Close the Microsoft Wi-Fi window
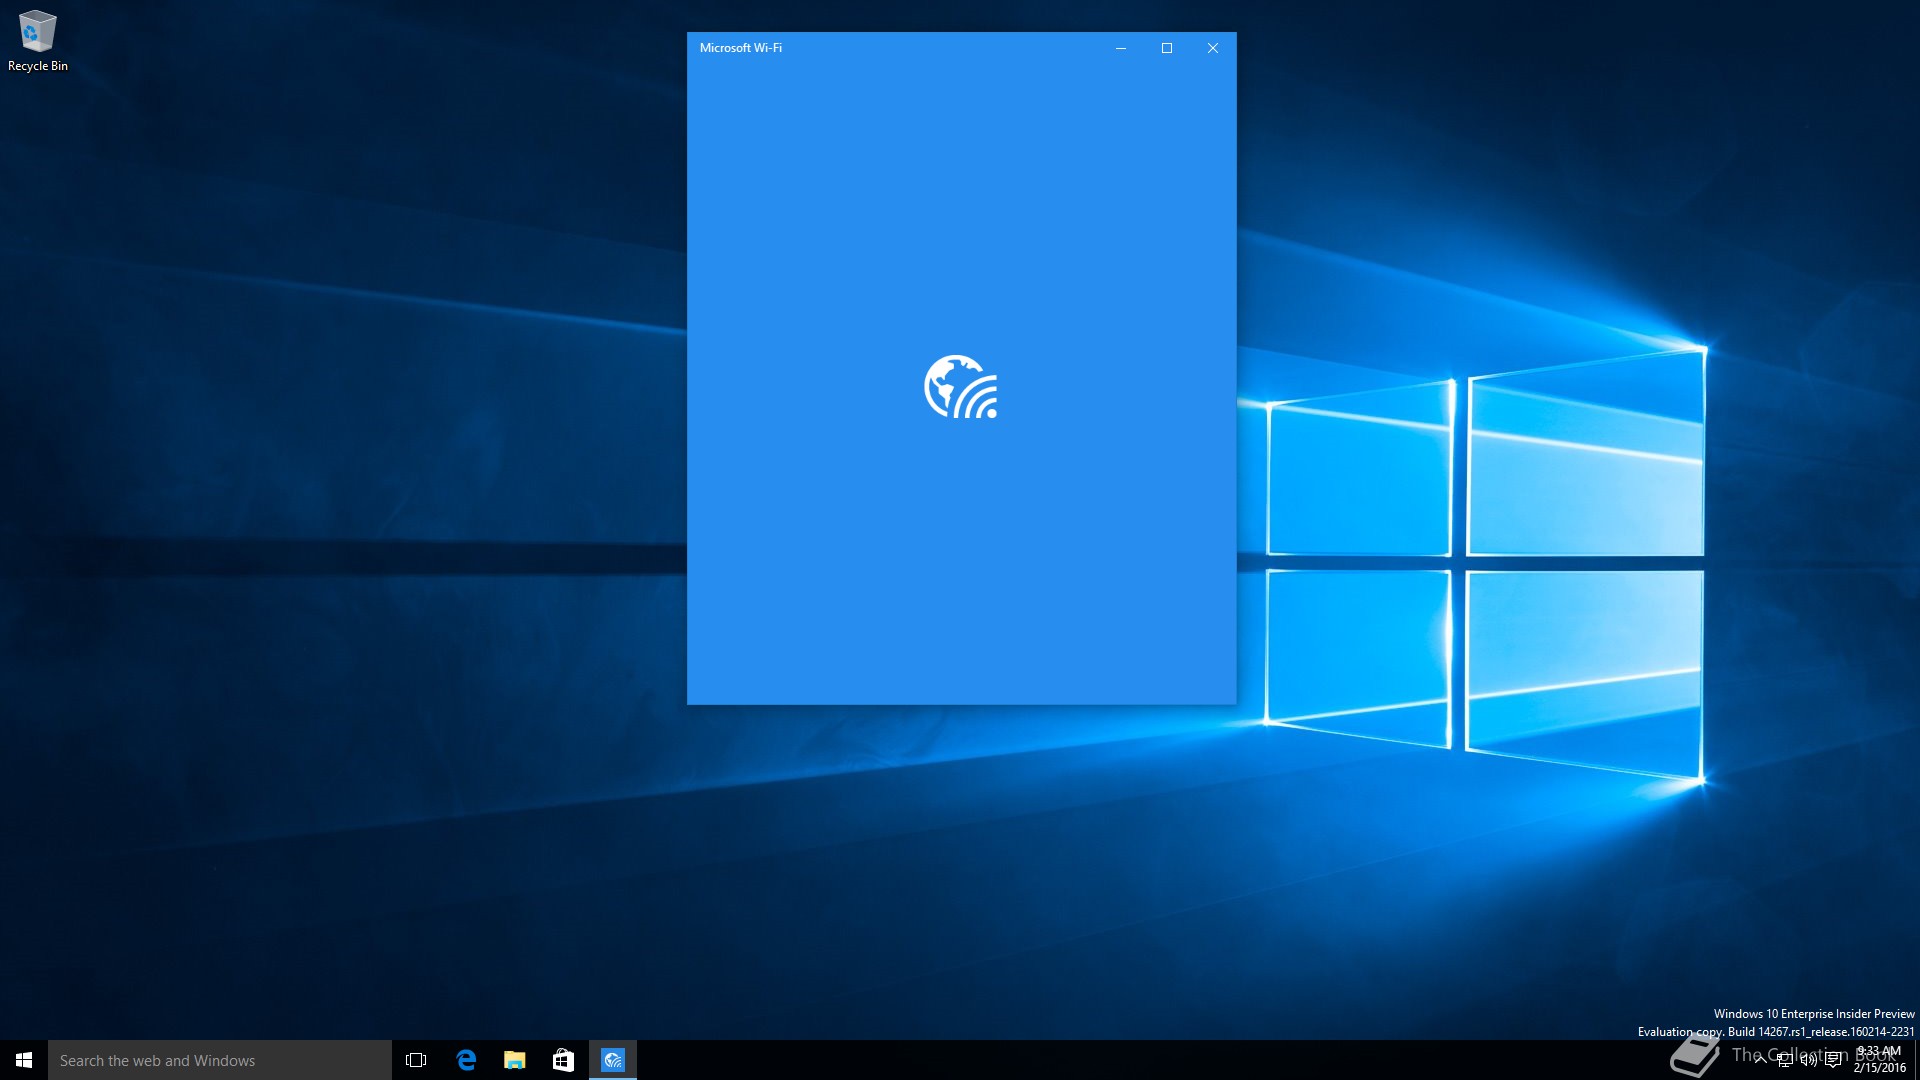The width and height of the screenshot is (1920, 1080). pos(1213,48)
